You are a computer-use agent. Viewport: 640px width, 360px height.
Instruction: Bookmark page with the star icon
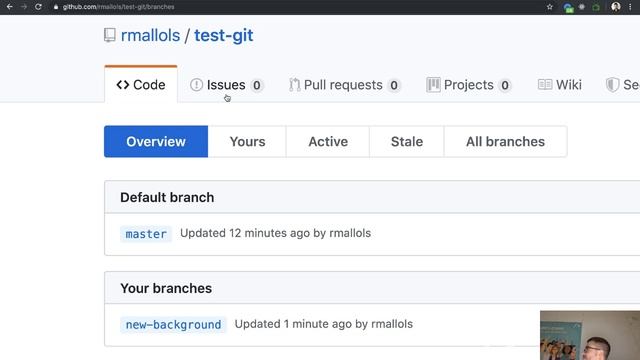point(550,7)
